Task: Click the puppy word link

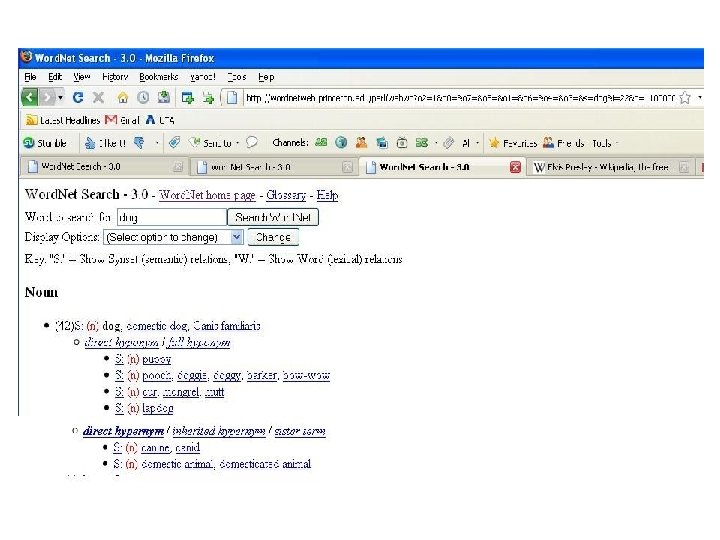Action: click(157, 359)
